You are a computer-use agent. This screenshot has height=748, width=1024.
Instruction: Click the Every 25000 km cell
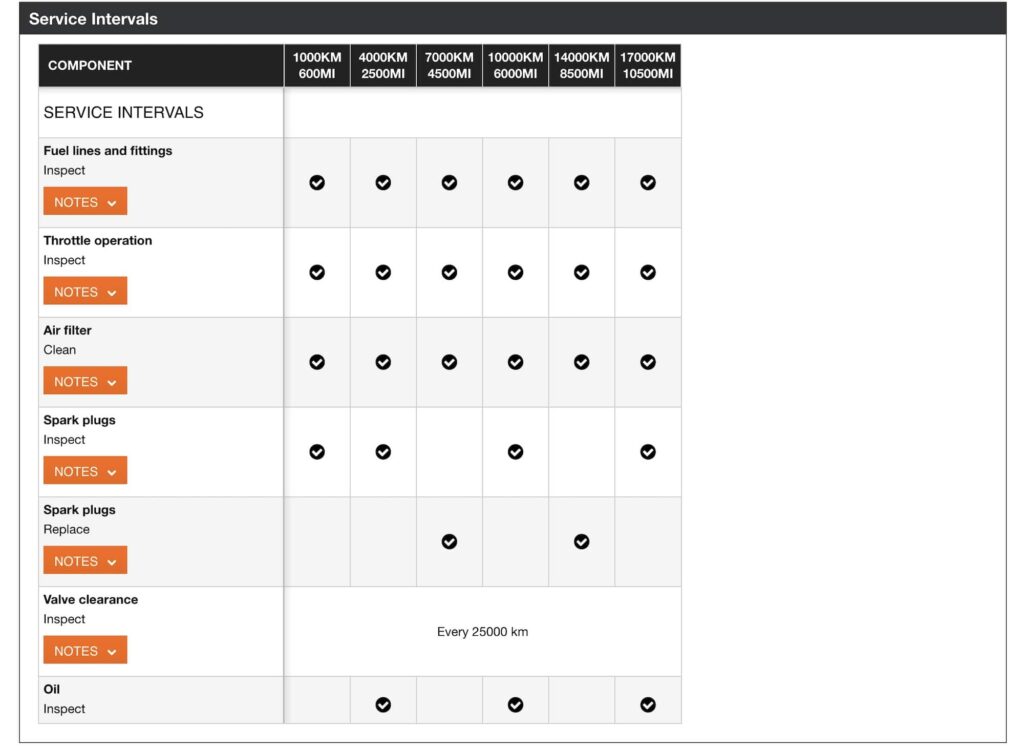484,631
